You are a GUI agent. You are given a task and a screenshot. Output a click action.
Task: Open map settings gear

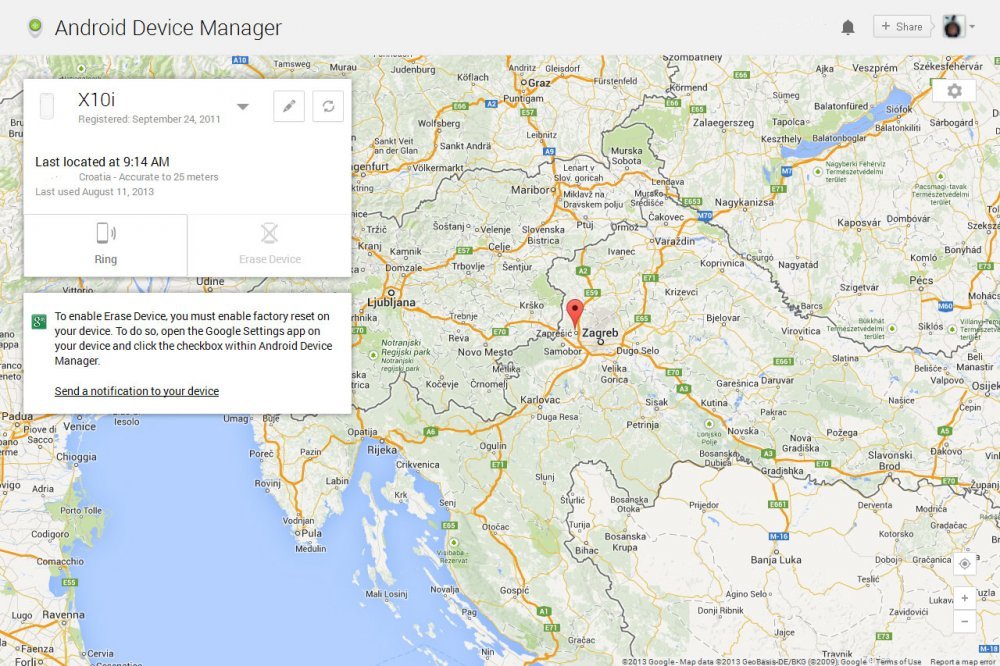coord(954,91)
